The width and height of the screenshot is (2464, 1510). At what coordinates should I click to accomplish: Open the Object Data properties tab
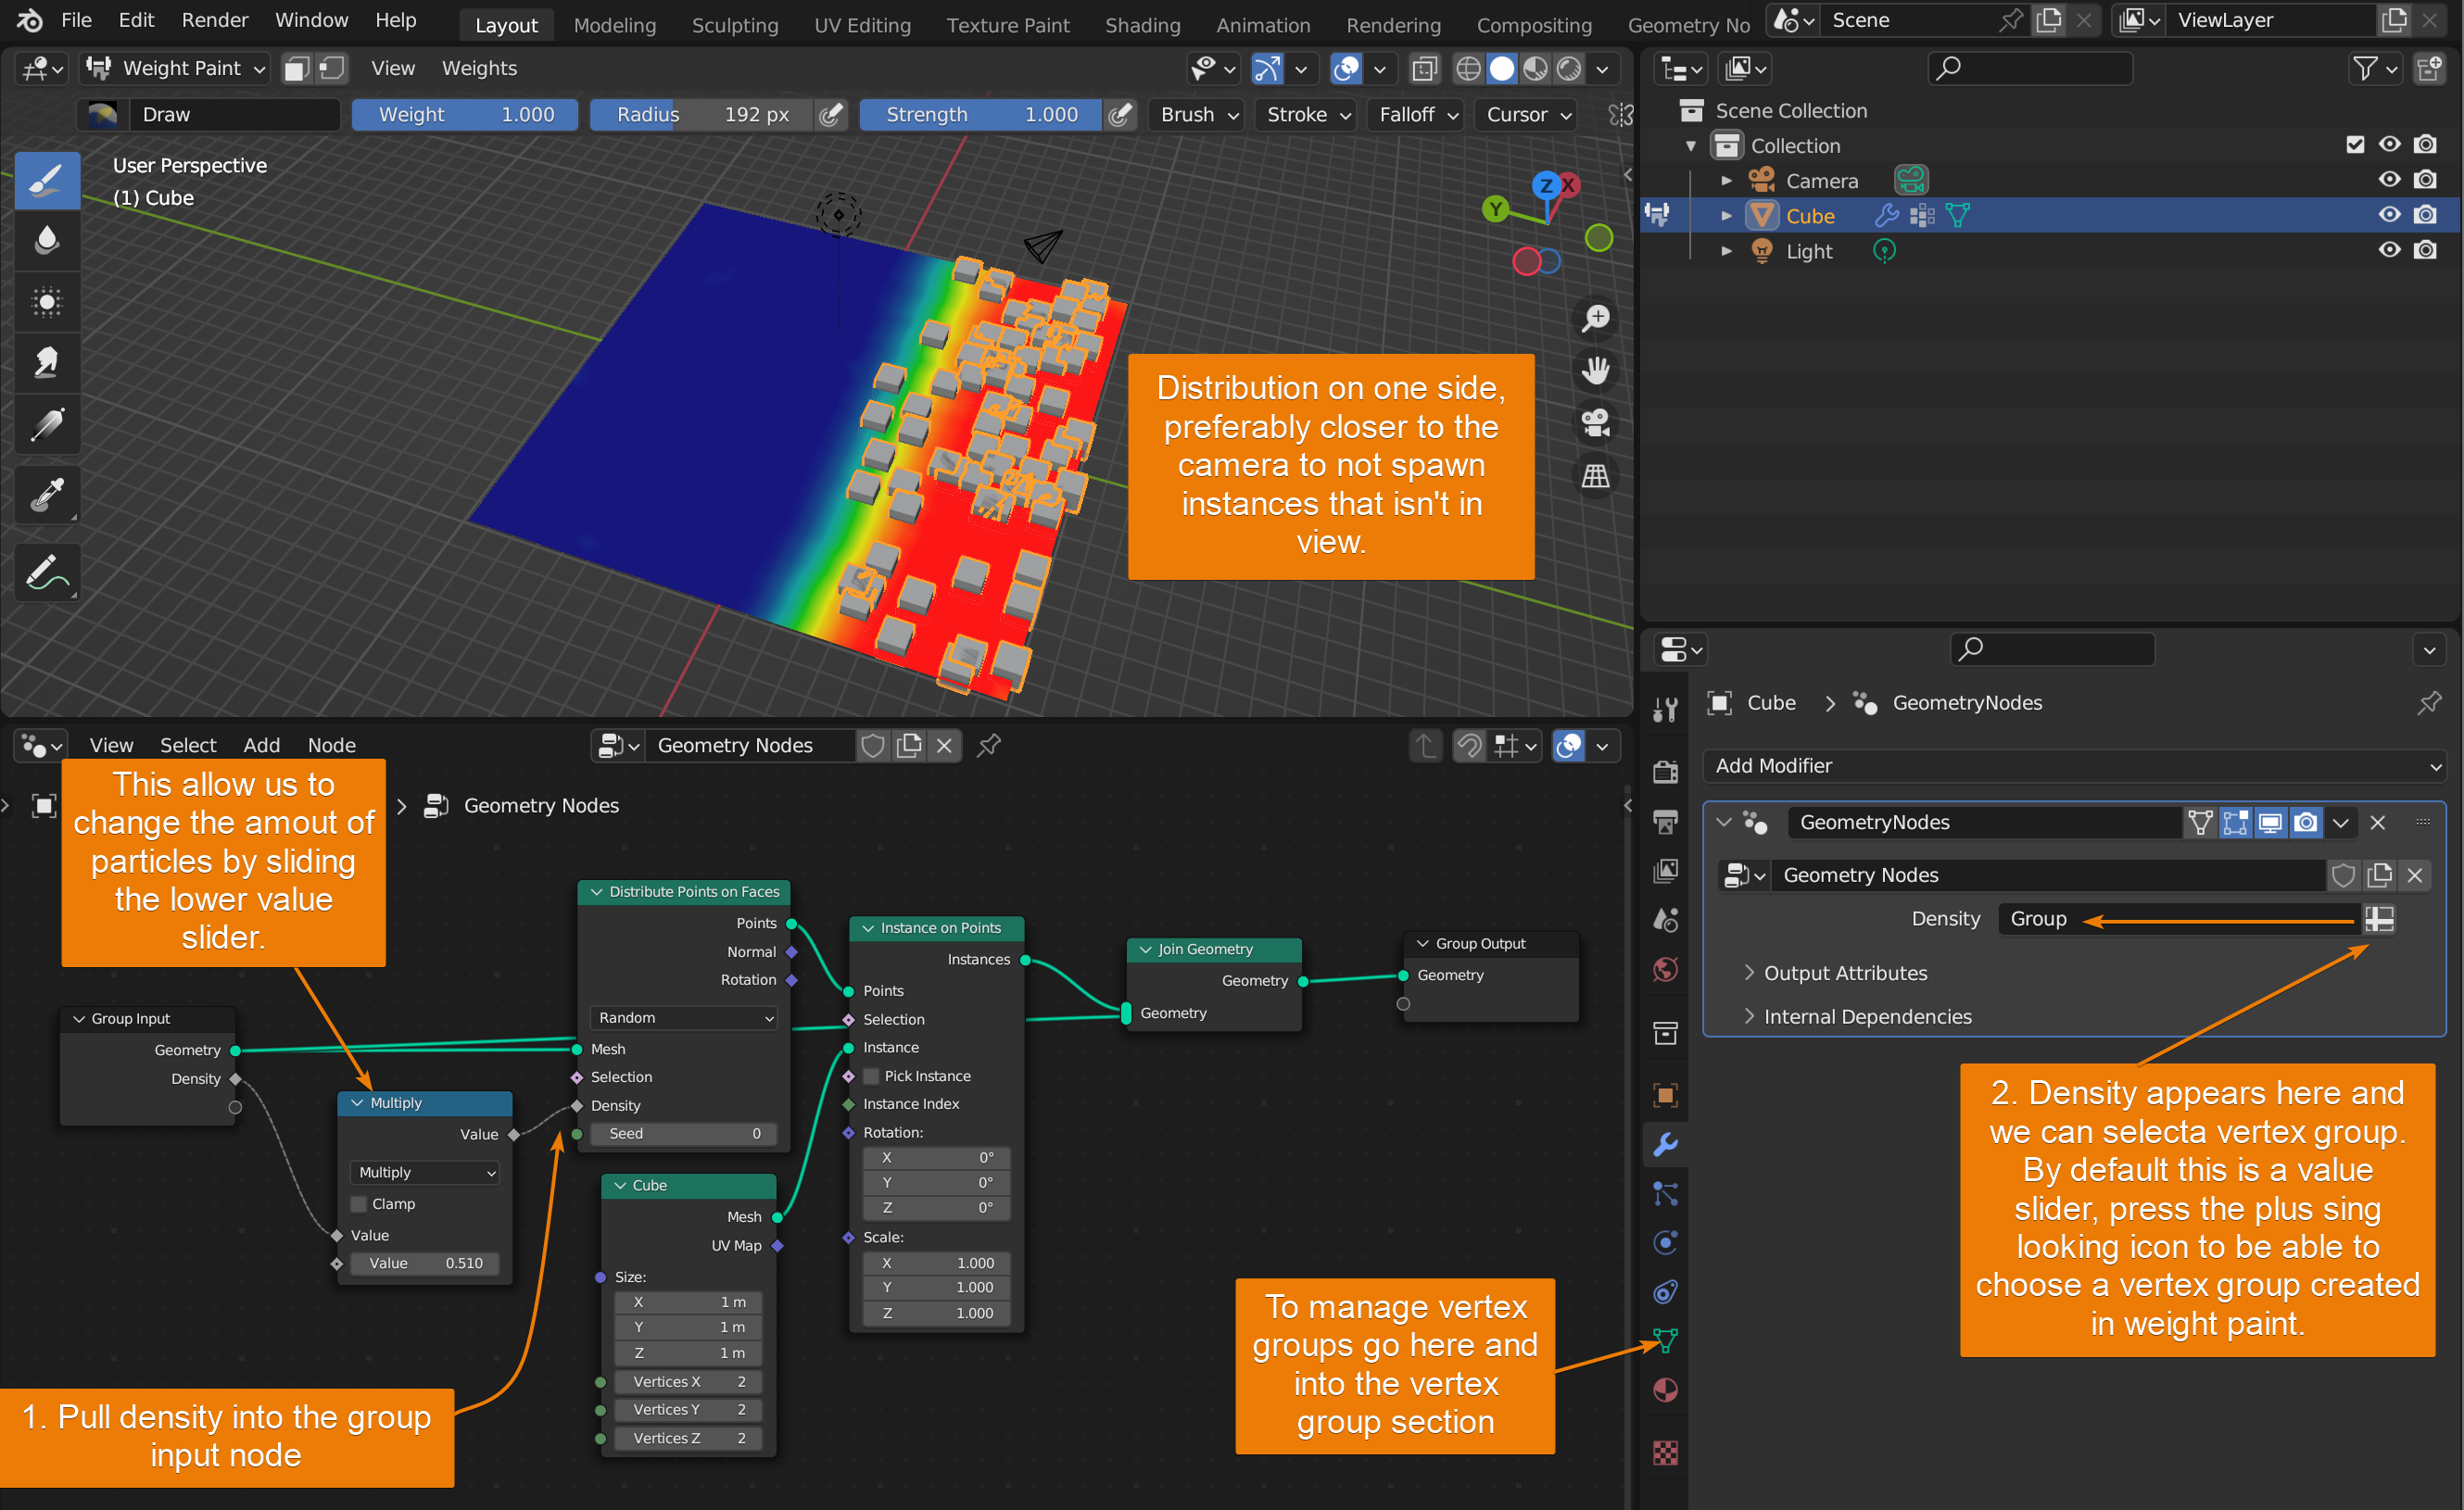tap(1664, 1340)
